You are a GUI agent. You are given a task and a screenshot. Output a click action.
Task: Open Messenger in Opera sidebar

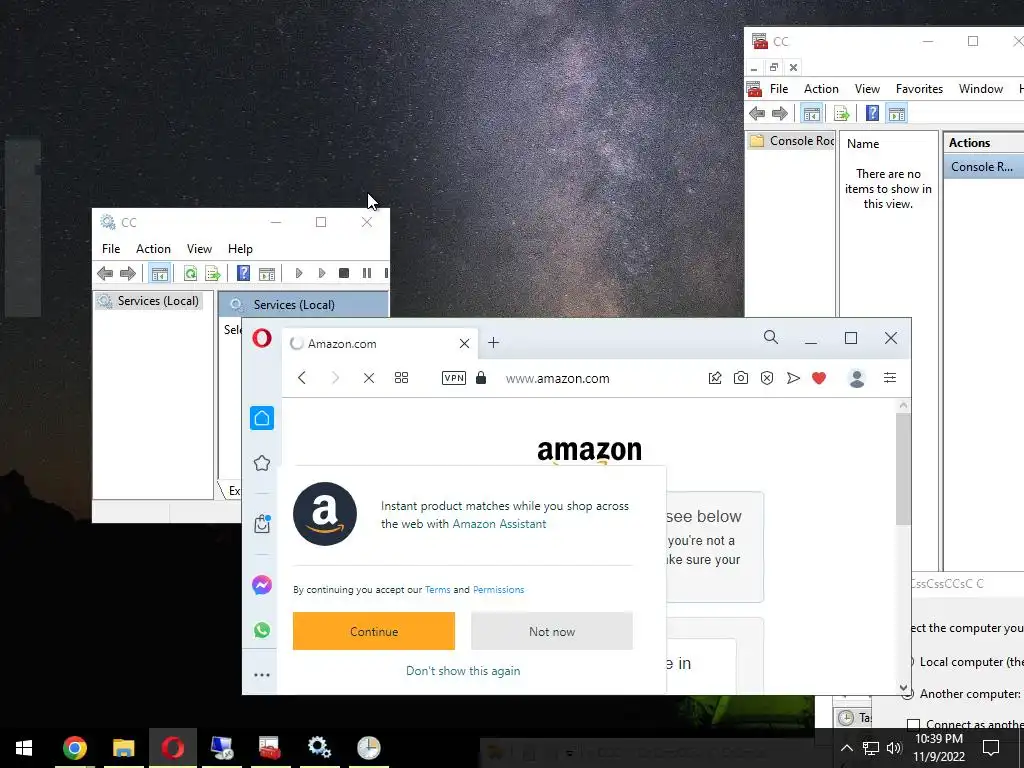point(262,585)
